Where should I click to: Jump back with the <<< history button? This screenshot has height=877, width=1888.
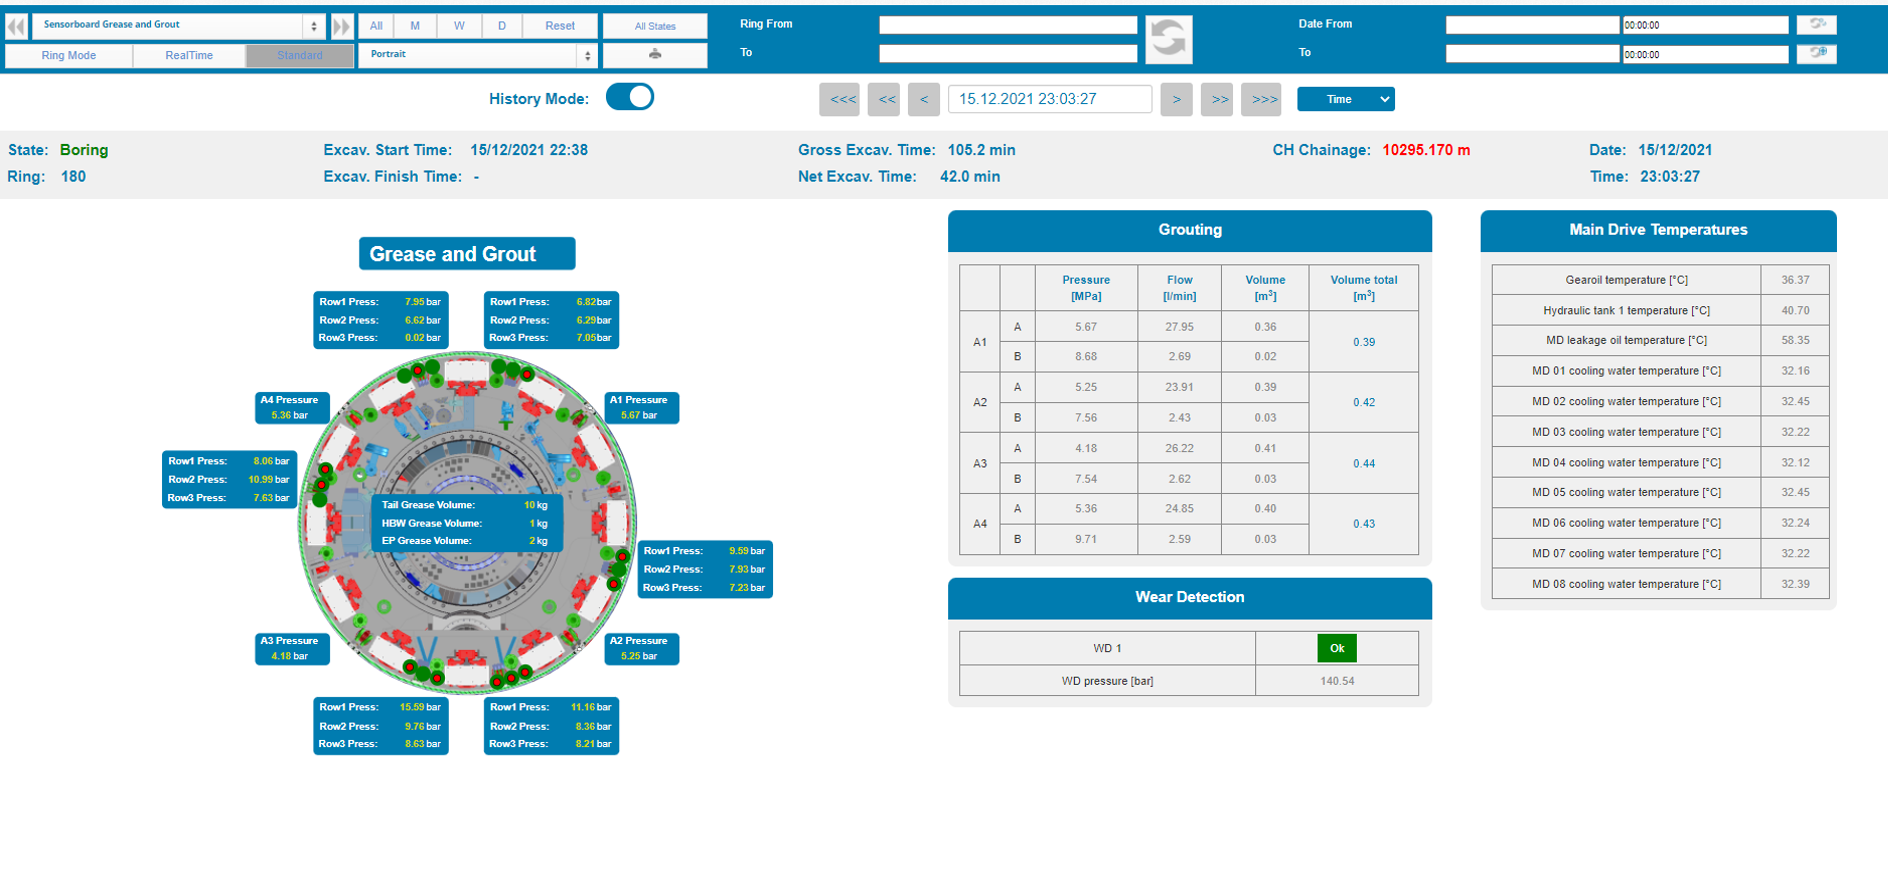tap(840, 99)
